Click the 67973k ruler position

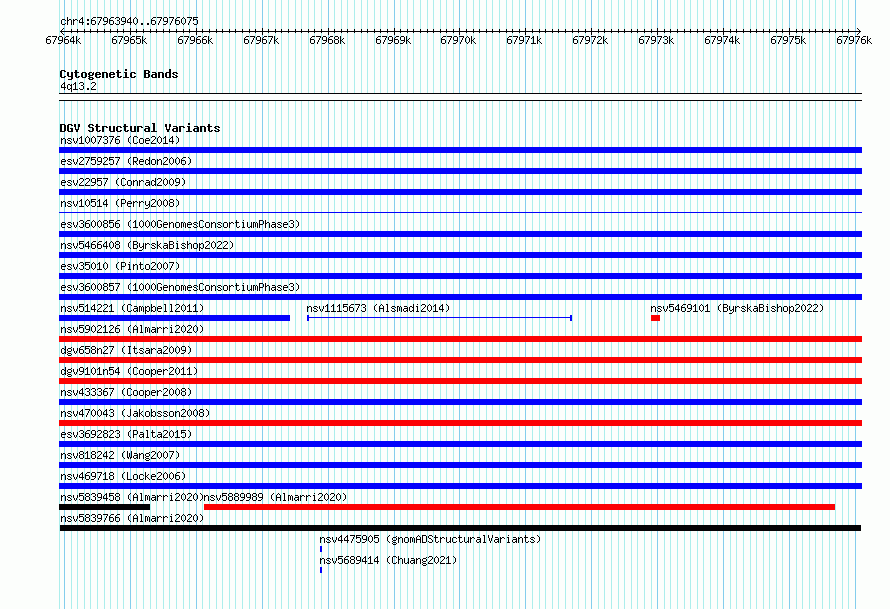pyautogui.click(x=656, y=40)
